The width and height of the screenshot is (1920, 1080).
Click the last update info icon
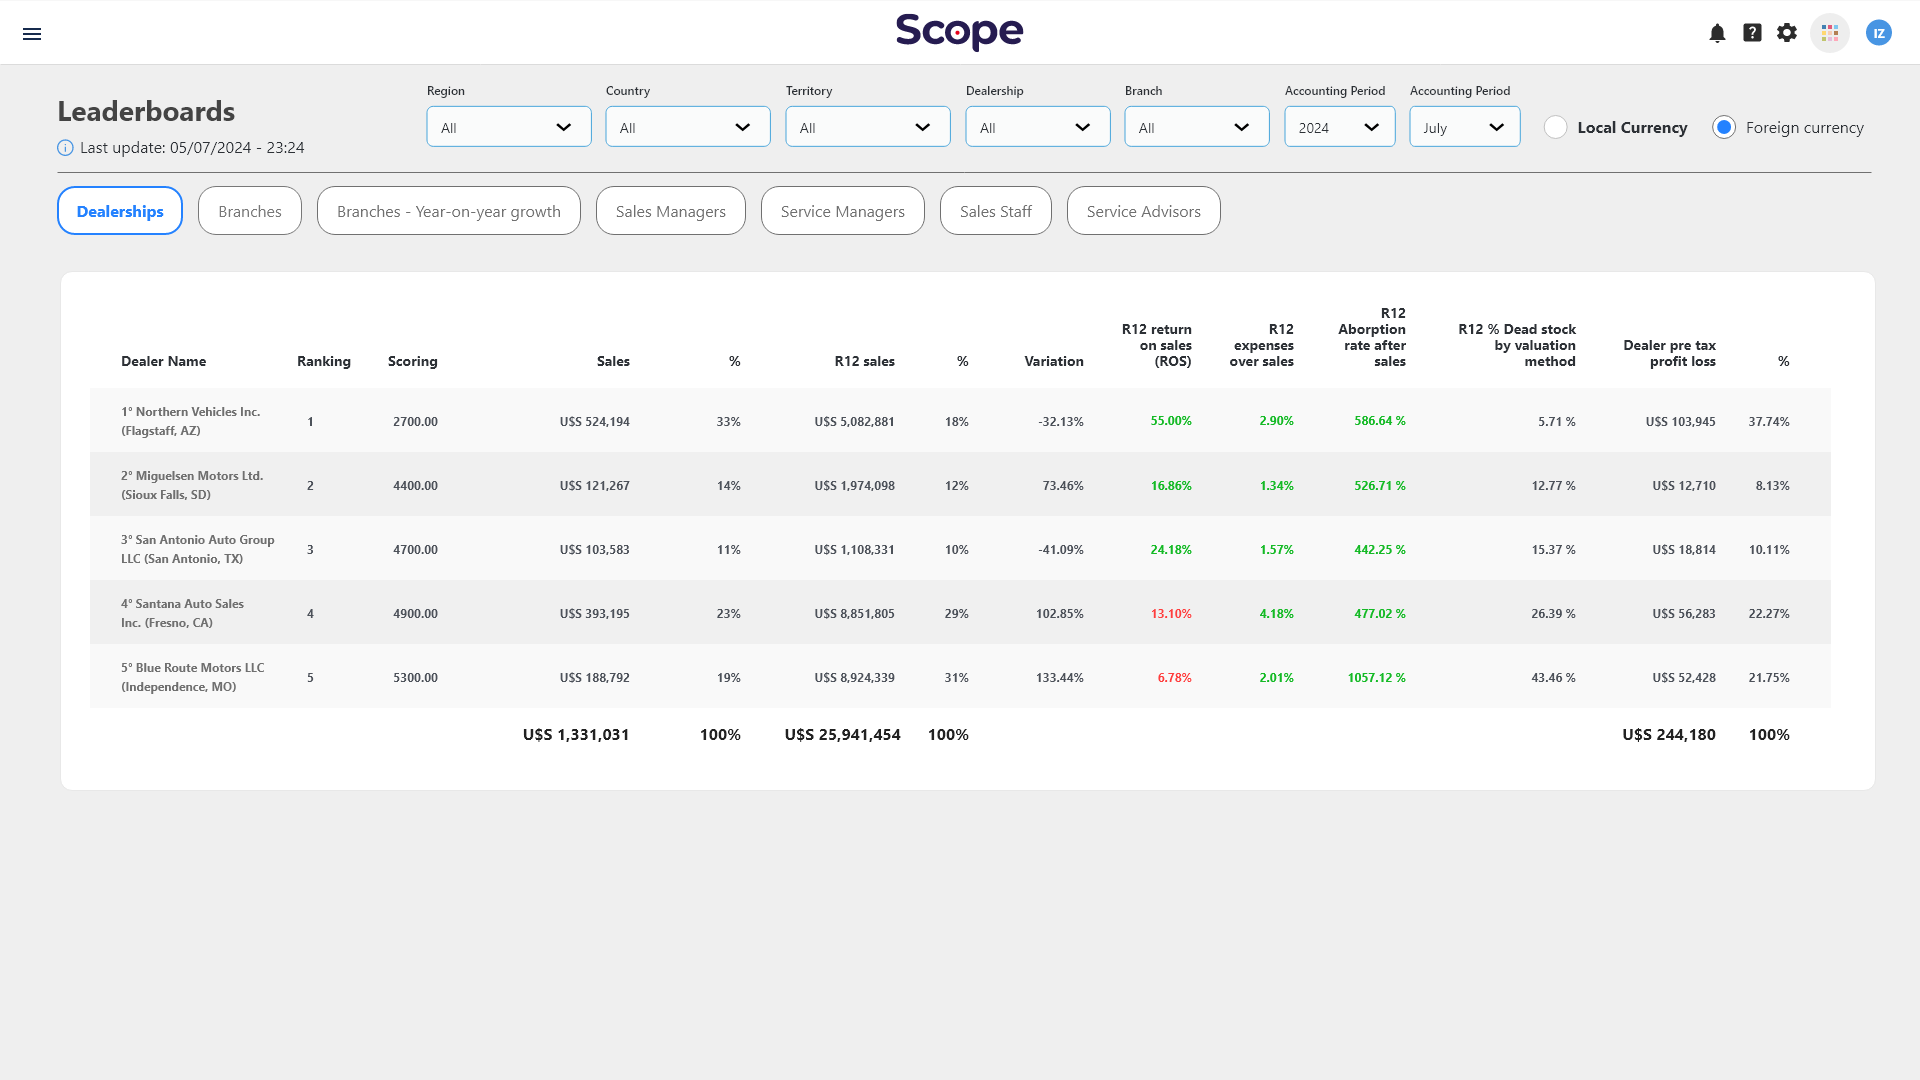point(65,148)
